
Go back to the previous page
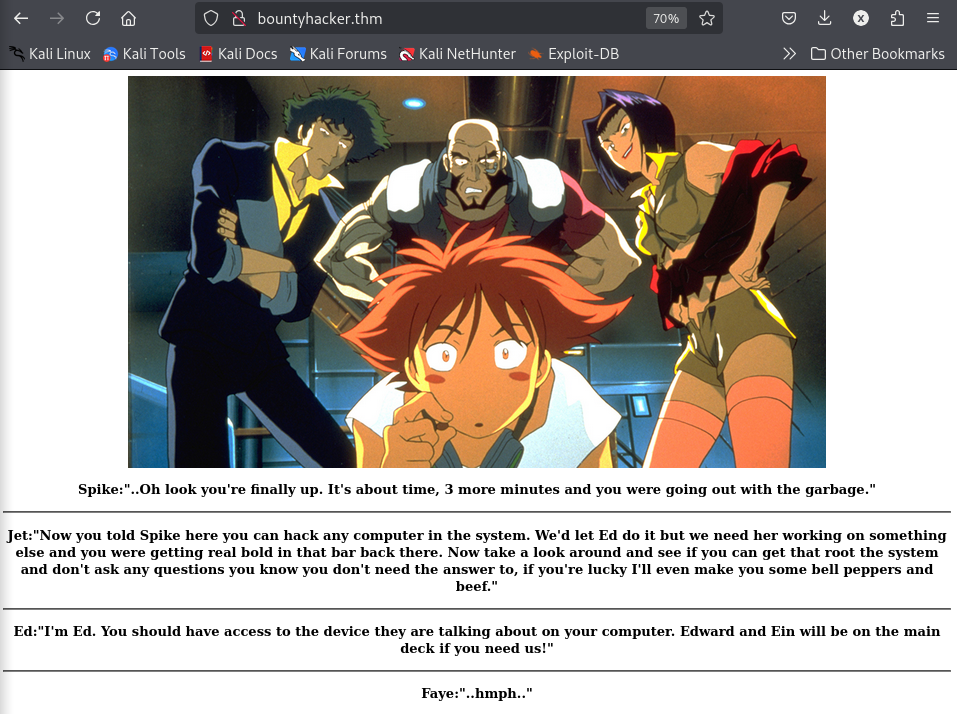coord(21,18)
